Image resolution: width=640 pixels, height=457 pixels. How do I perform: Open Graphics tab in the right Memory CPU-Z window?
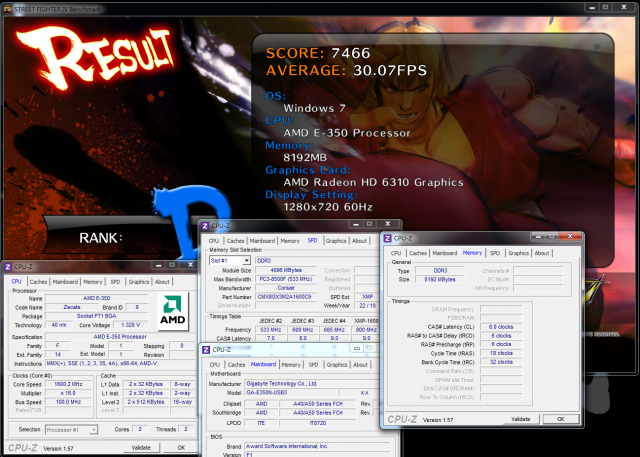click(518, 253)
